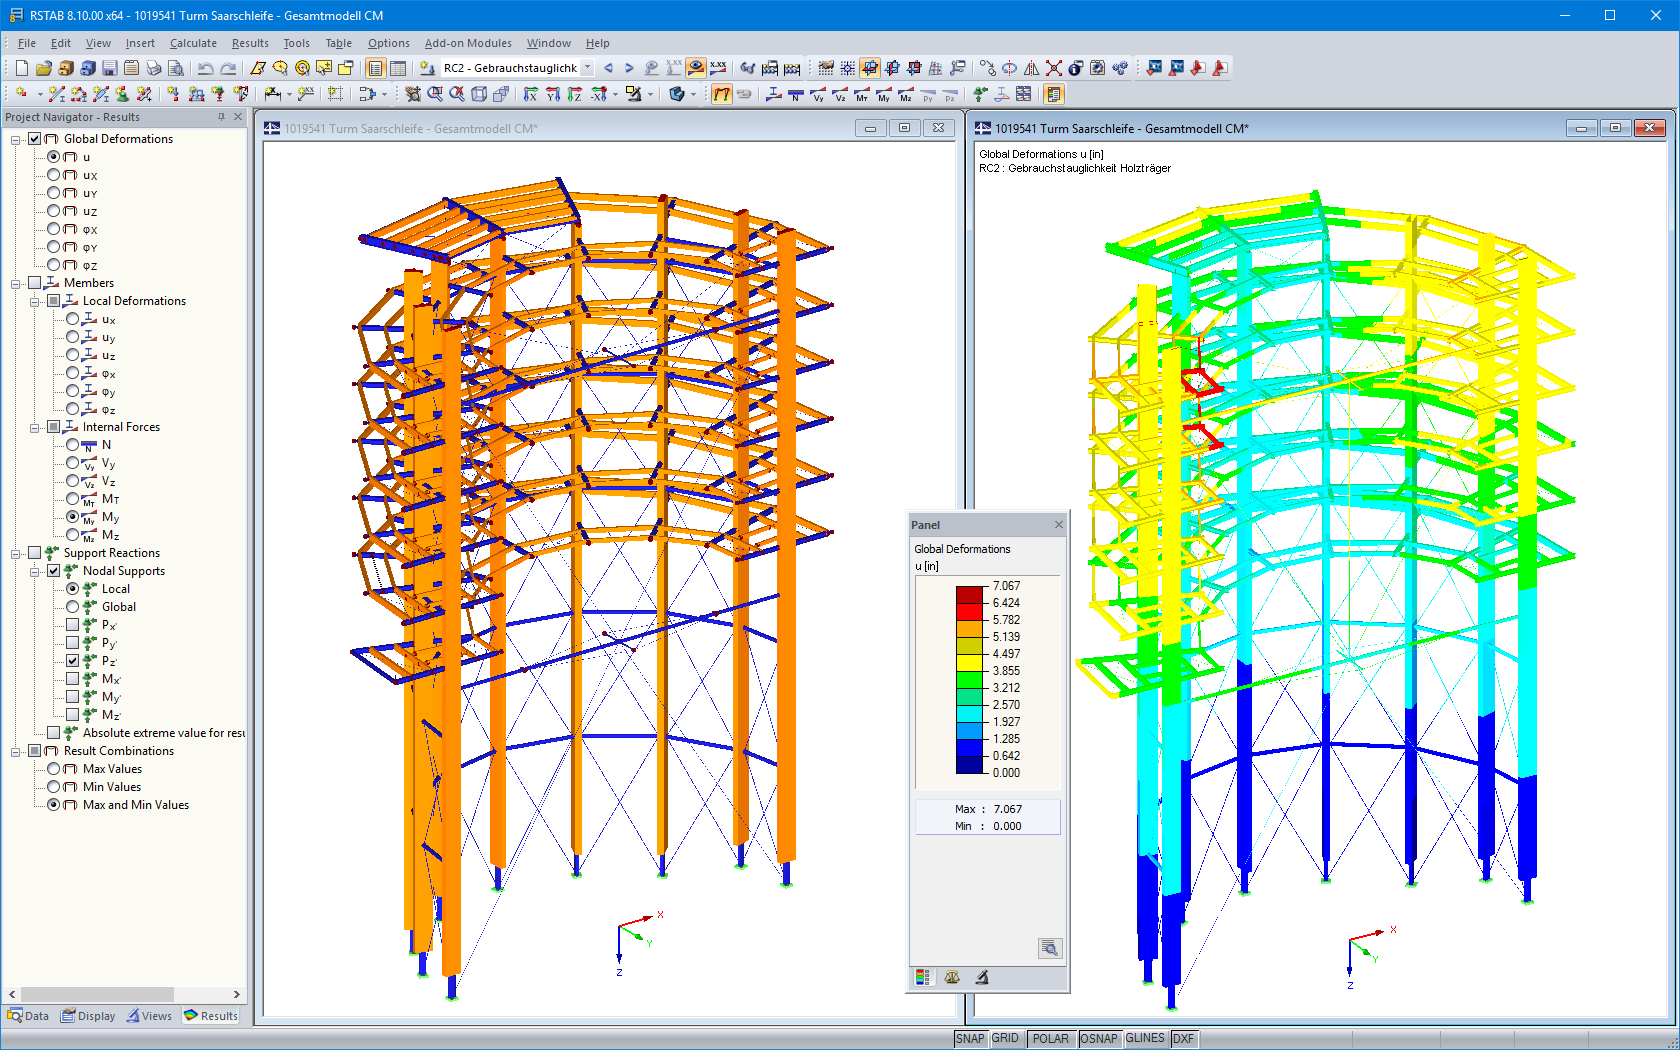This screenshot has width=1680, height=1050.
Task: Select the Local radio button under Nodal Supports
Action: coord(72,588)
